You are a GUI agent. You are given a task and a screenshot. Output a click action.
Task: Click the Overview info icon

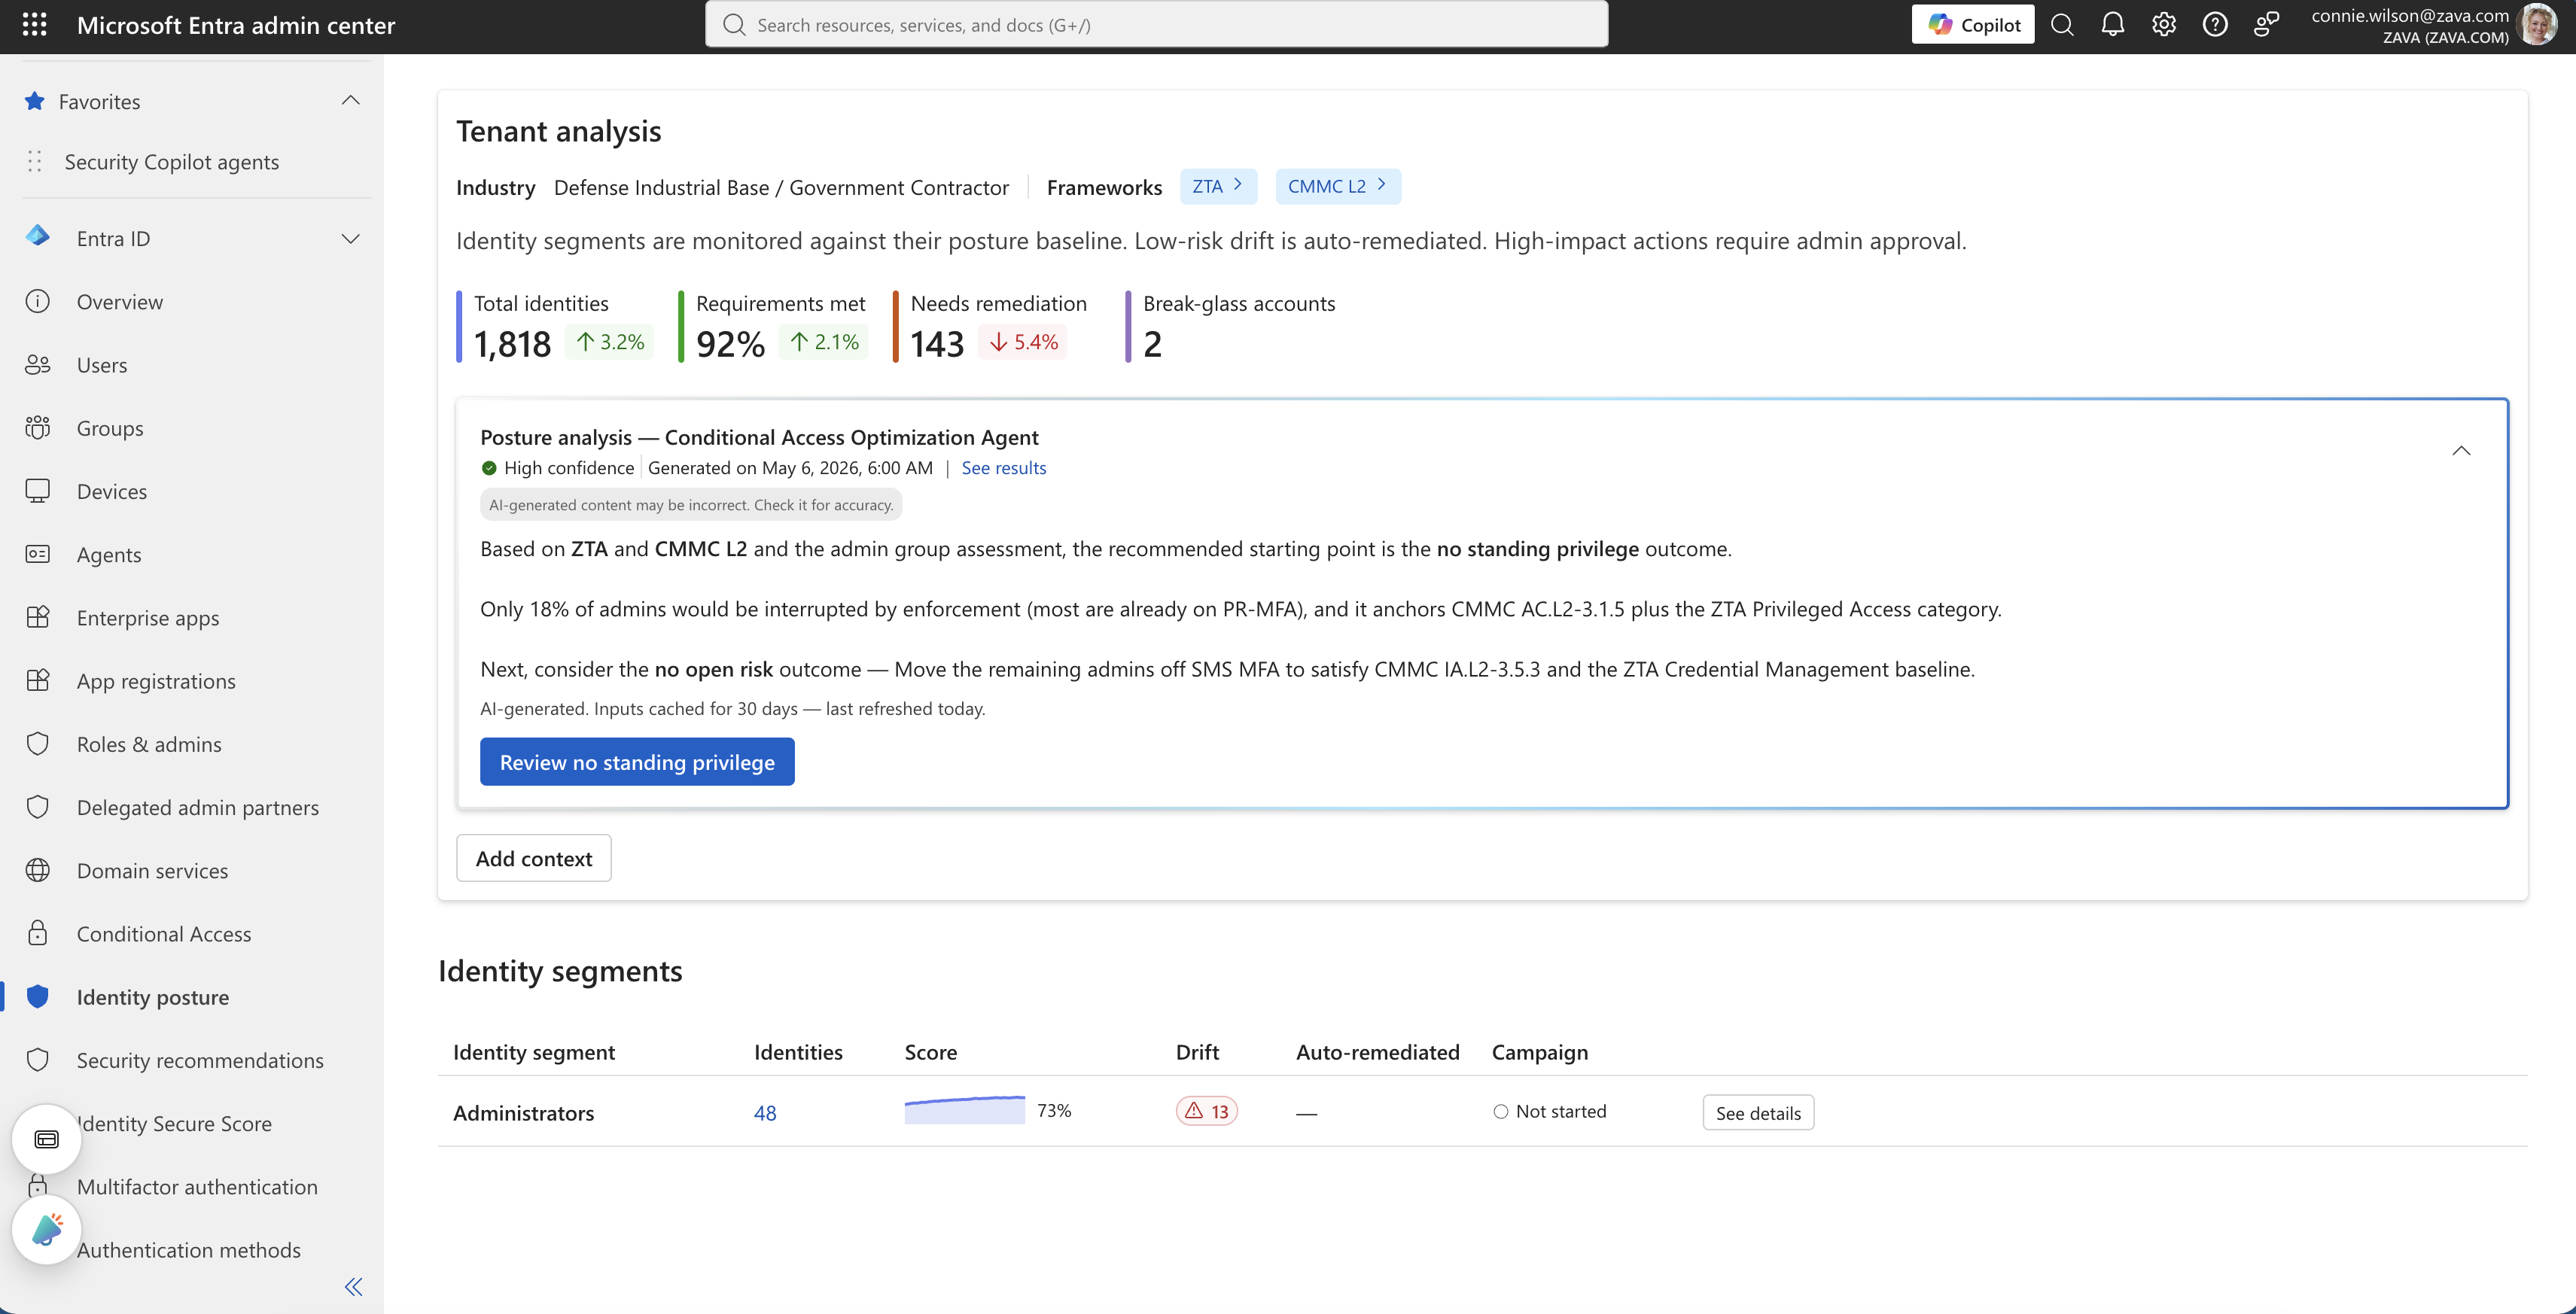click(x=38, y=301)
